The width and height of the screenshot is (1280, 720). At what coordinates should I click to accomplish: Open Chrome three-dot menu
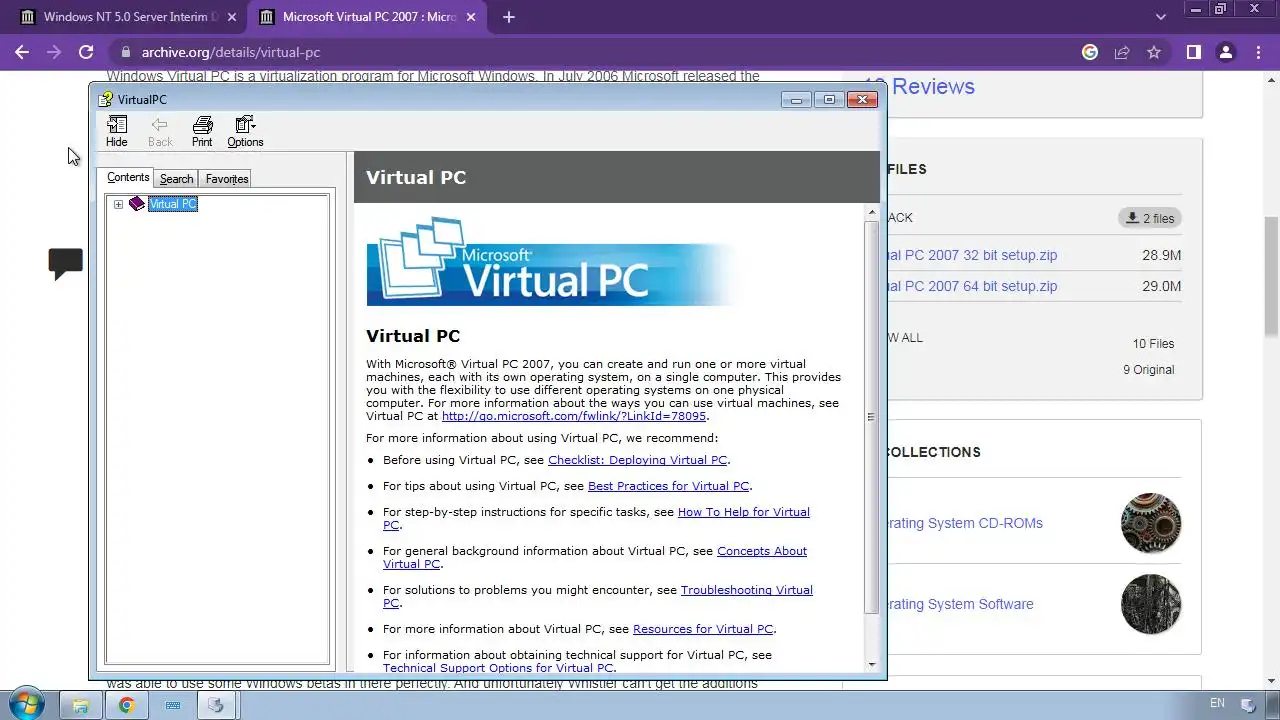tap(1258, 52)
